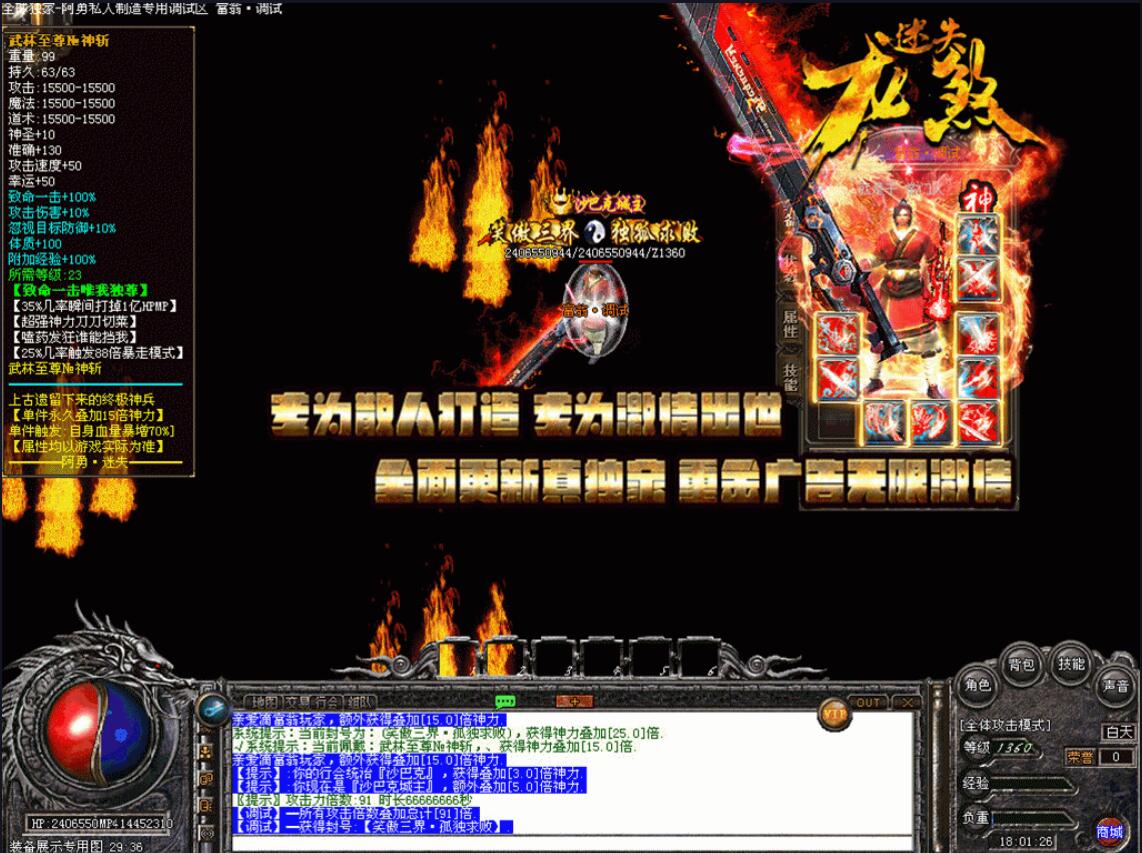This screenshot has height=853, width=1142.
Task: Open the 商城 shop orb
Action: pos(1109,831)
